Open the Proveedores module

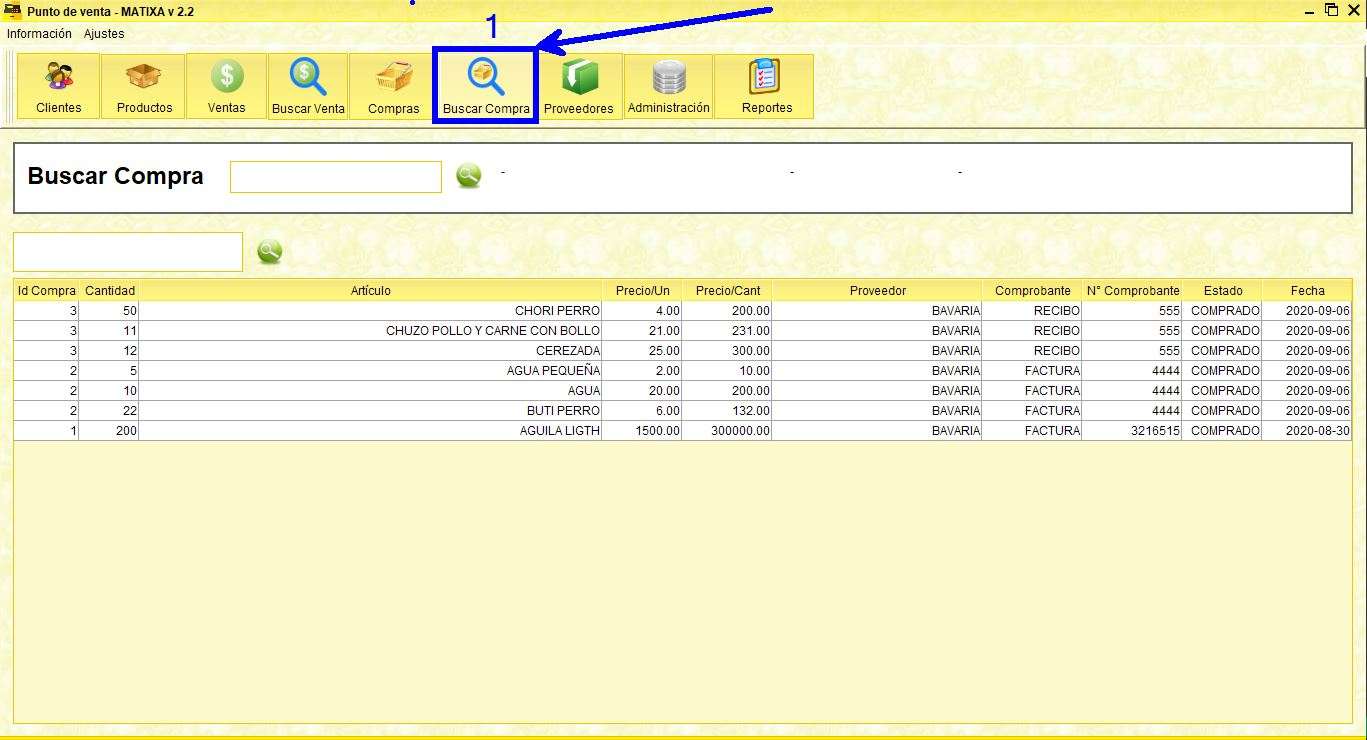(579, 85)
